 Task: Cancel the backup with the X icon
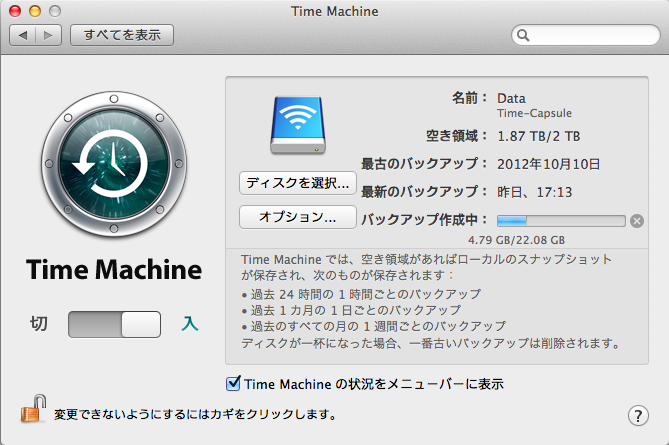[637, 221]
